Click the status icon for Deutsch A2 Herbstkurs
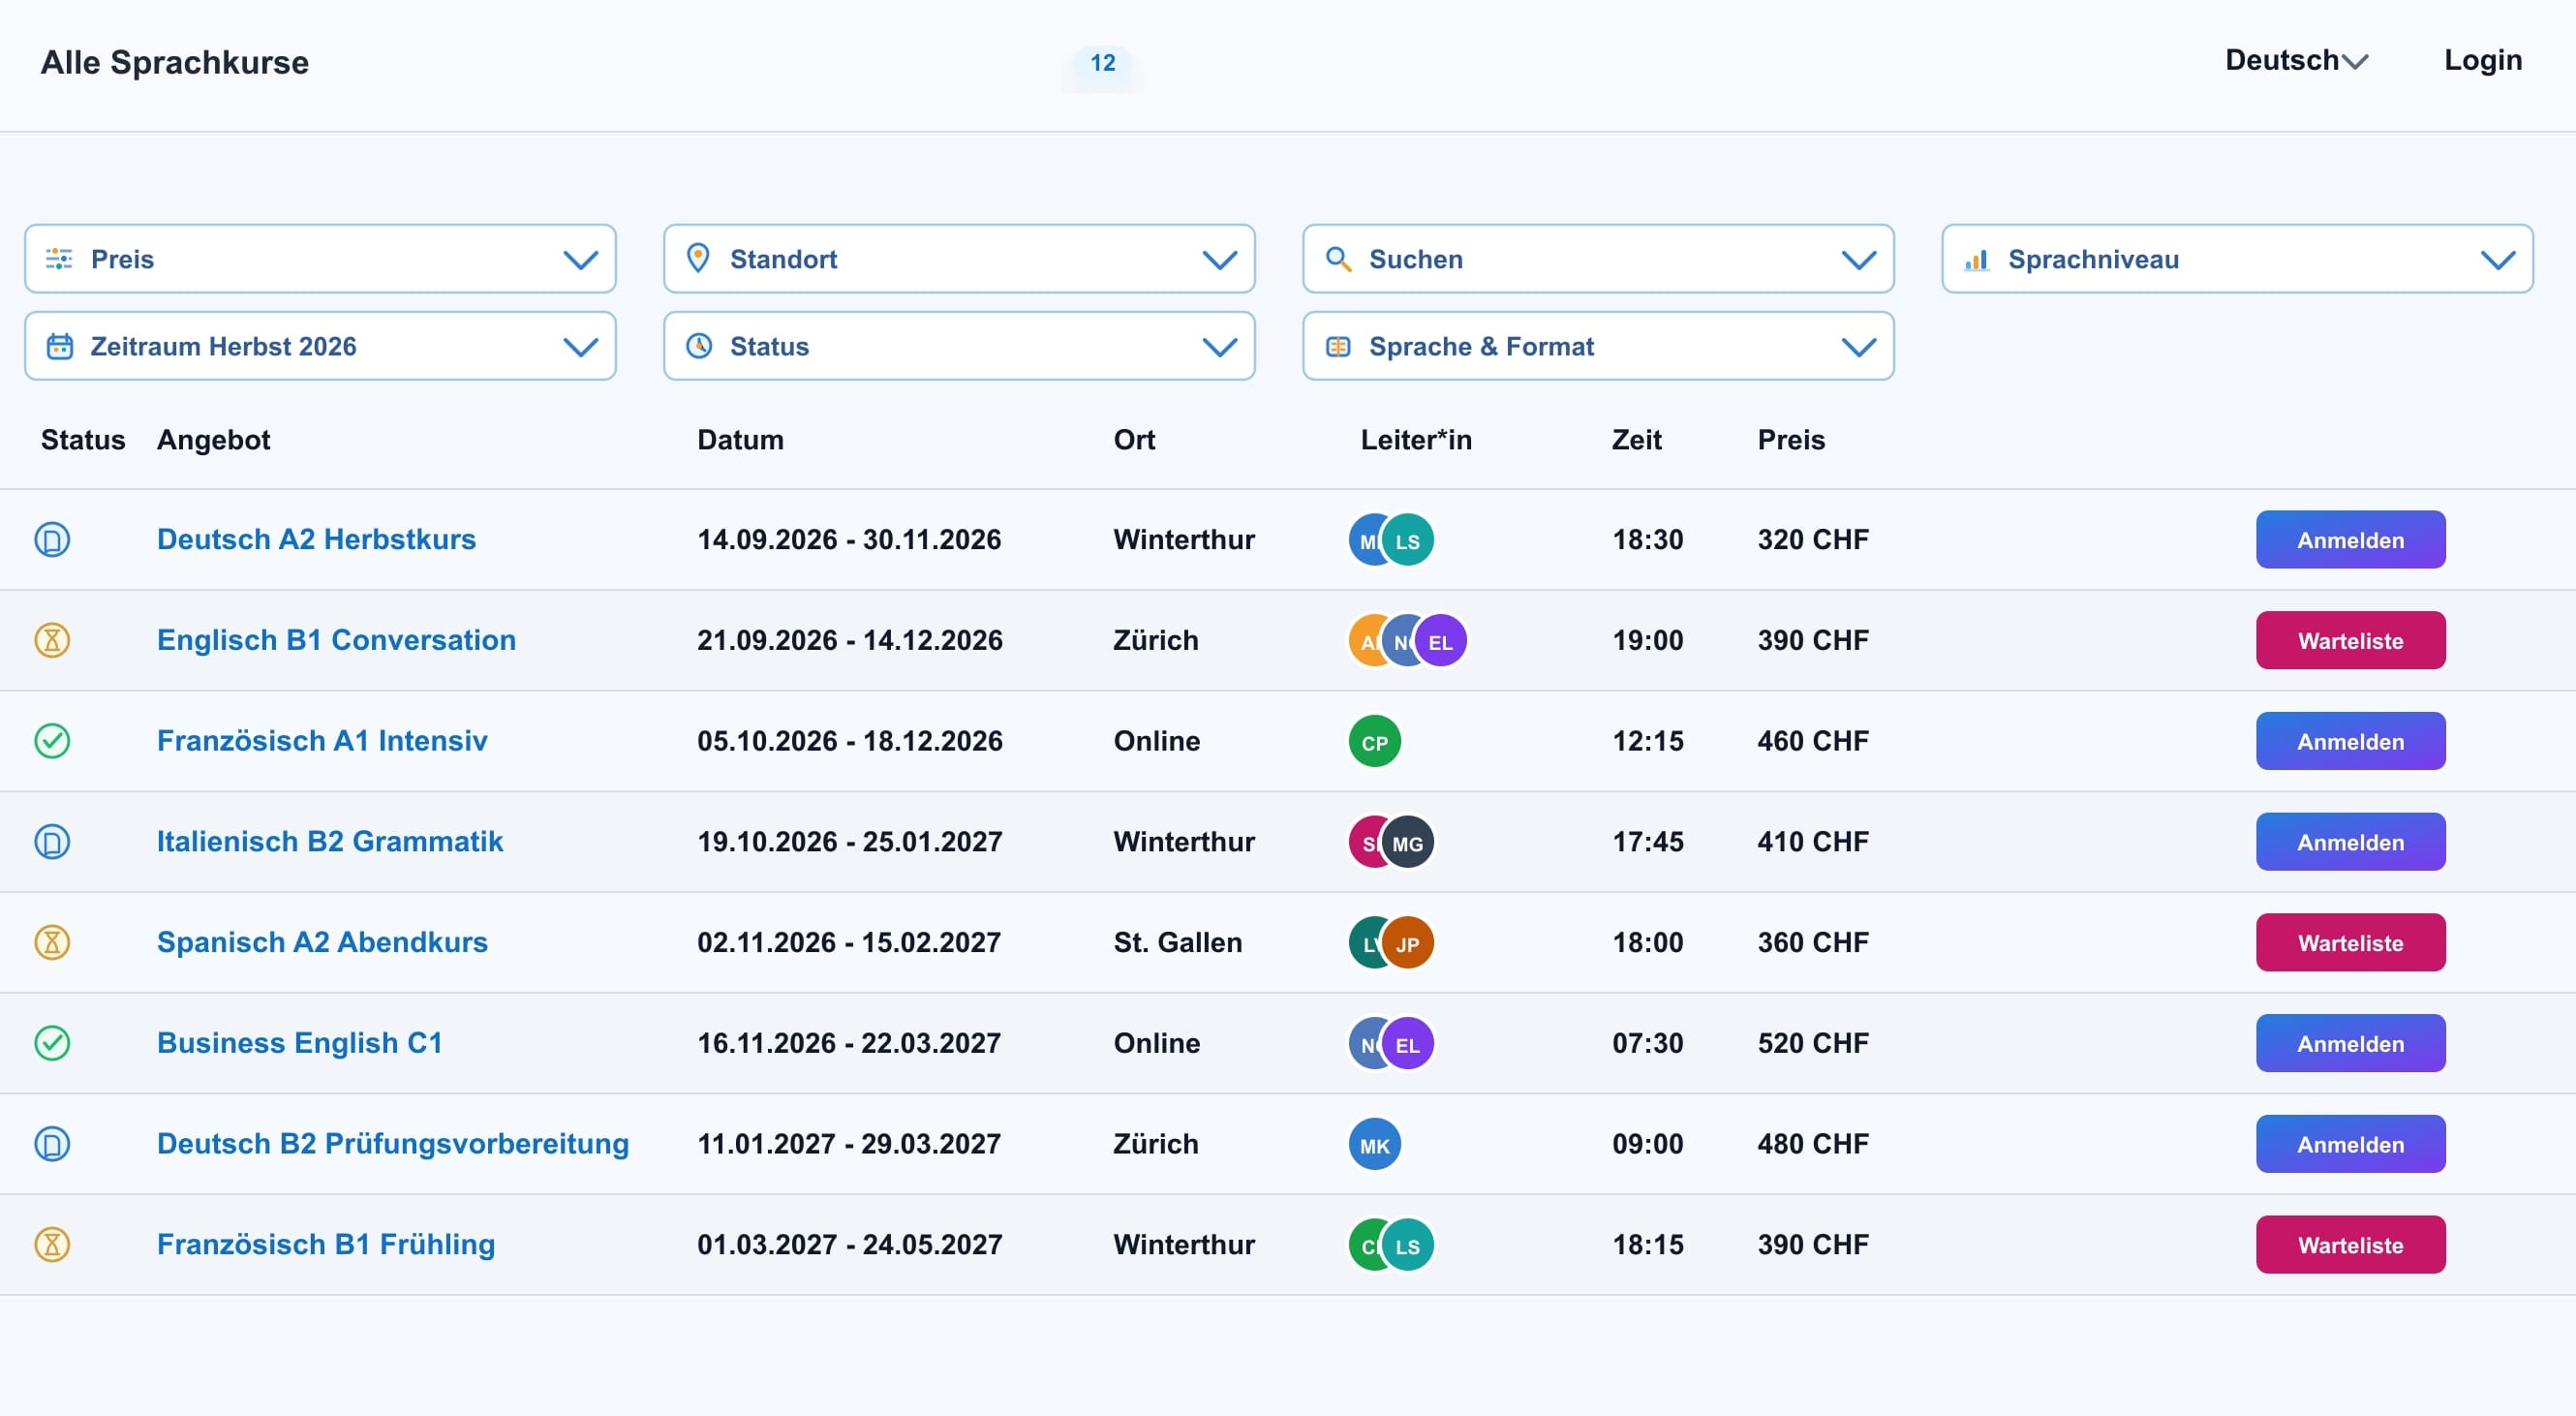2576x1416 pixels. pos(52,540)
